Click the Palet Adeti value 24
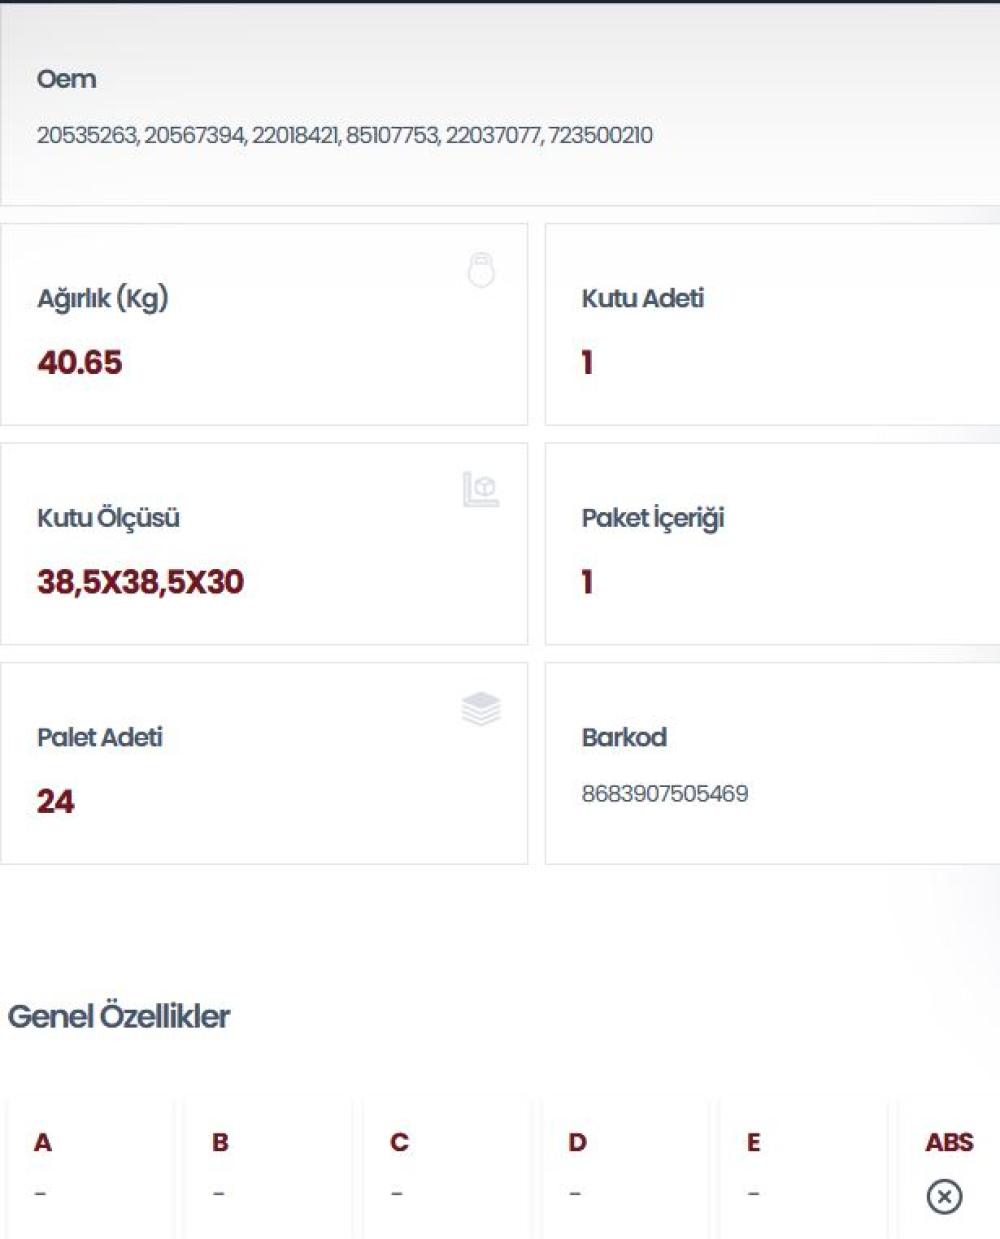 pyautogui.click(x=55, y=801)
